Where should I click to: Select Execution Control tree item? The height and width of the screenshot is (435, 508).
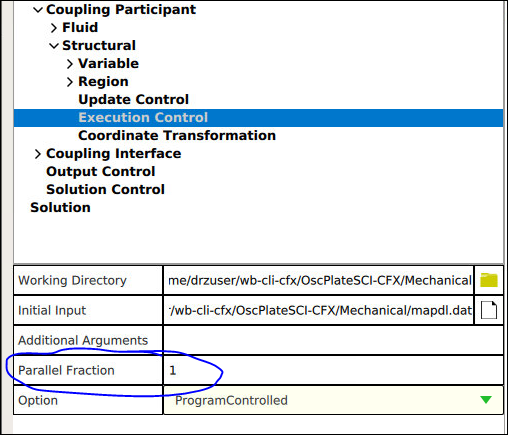coord(143,117)
